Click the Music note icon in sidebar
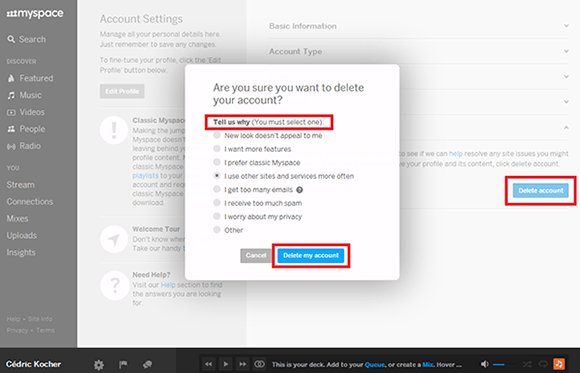580x373 pixels. 11,95
